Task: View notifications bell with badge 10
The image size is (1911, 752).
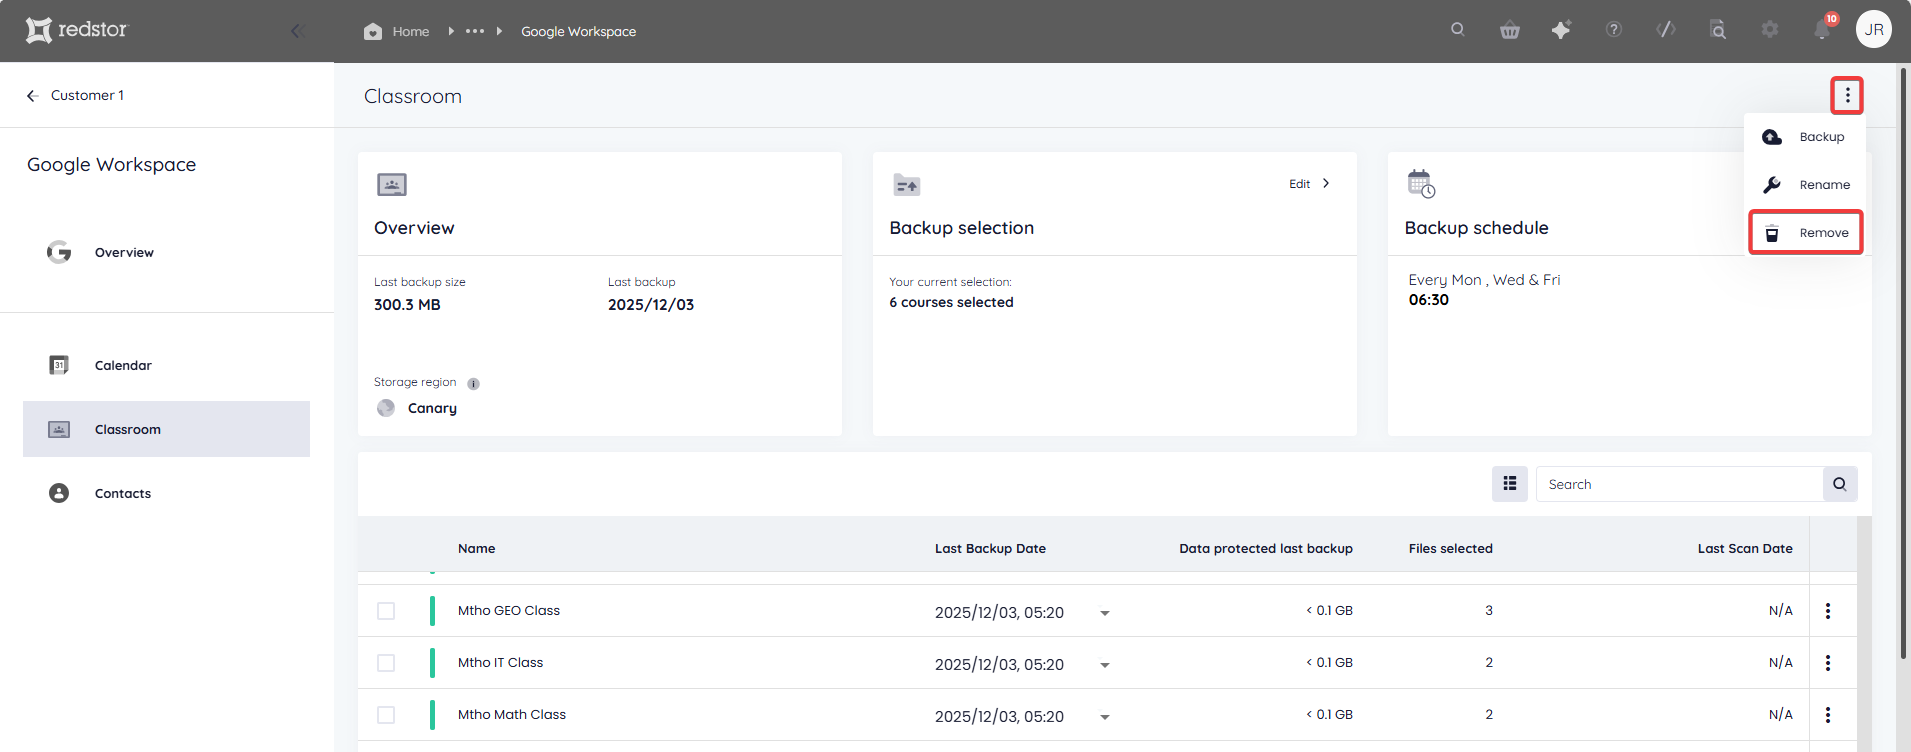Action: [1822, 29]
